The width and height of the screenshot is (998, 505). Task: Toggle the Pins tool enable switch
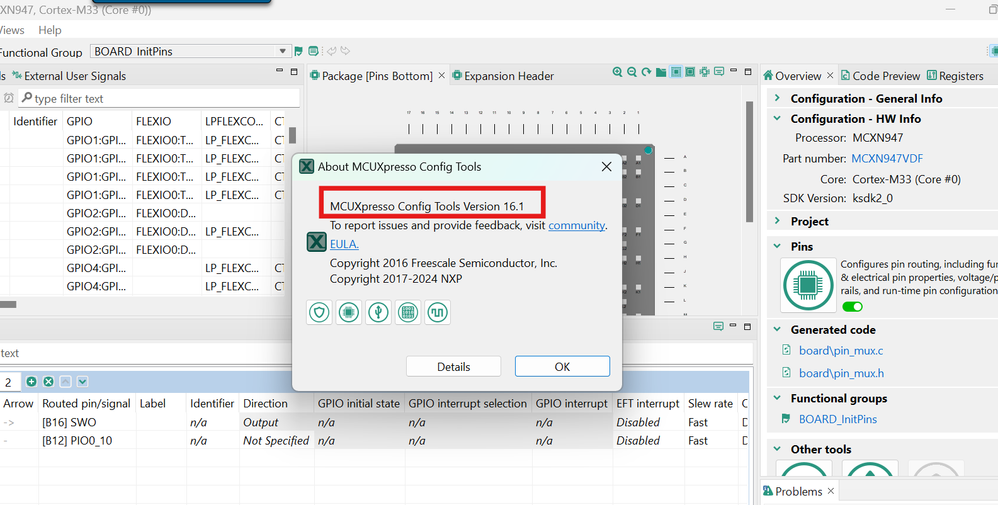point(852,307)
